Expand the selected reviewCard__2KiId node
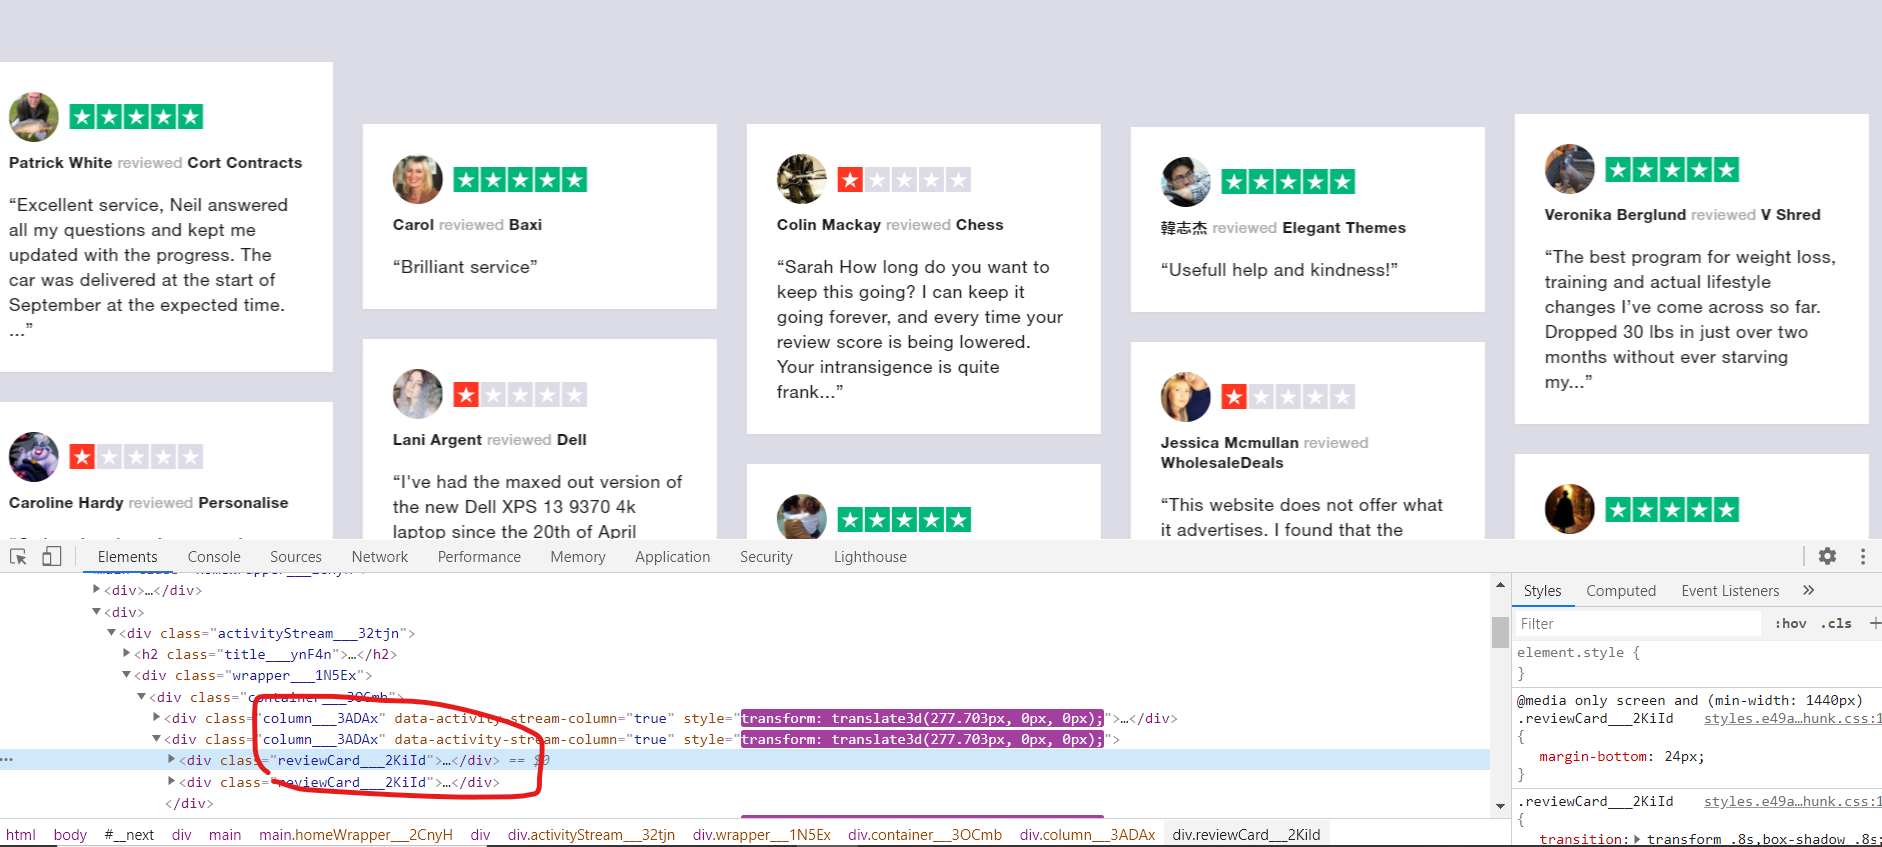 172,760
